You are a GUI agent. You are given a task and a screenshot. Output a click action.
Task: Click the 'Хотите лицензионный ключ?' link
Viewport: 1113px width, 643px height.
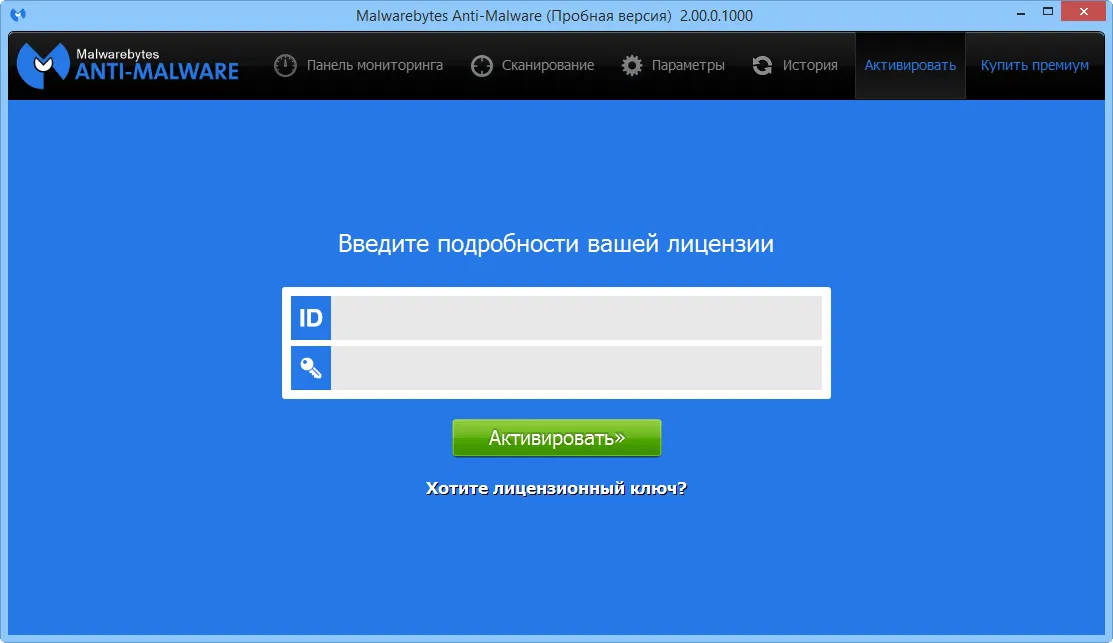tap(556, 489)
